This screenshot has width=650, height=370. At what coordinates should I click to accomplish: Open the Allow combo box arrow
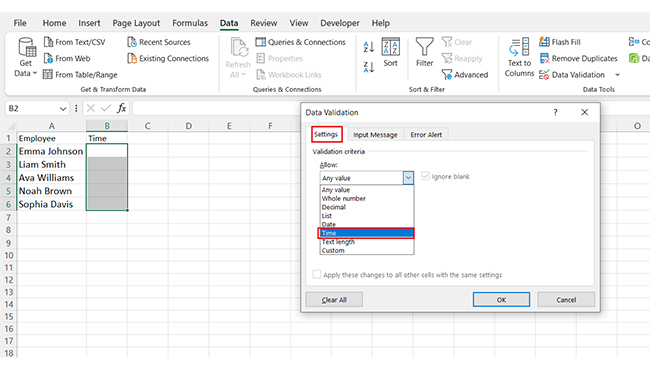pyautogui.click(x=408, y=178)
